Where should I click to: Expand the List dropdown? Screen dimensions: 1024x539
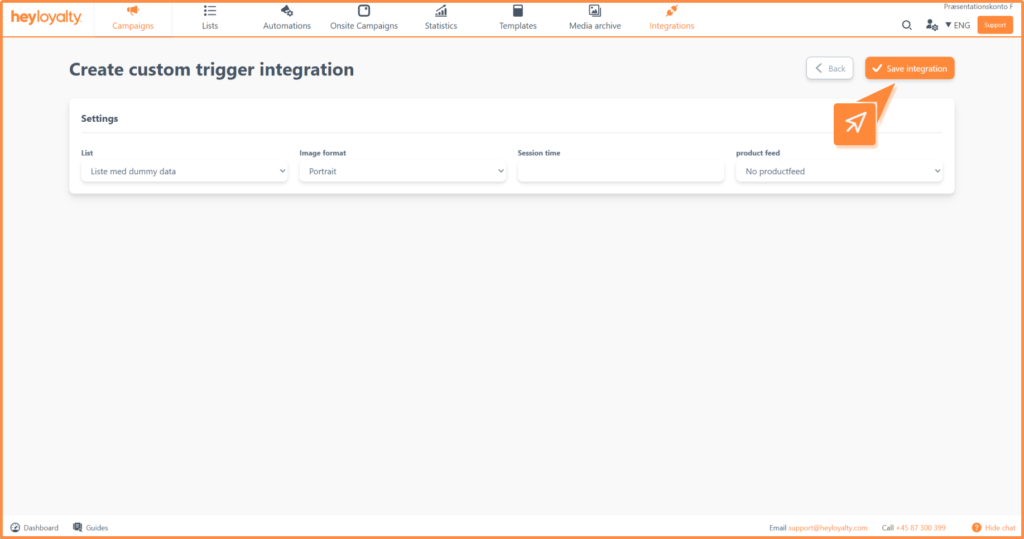(184, 171)
